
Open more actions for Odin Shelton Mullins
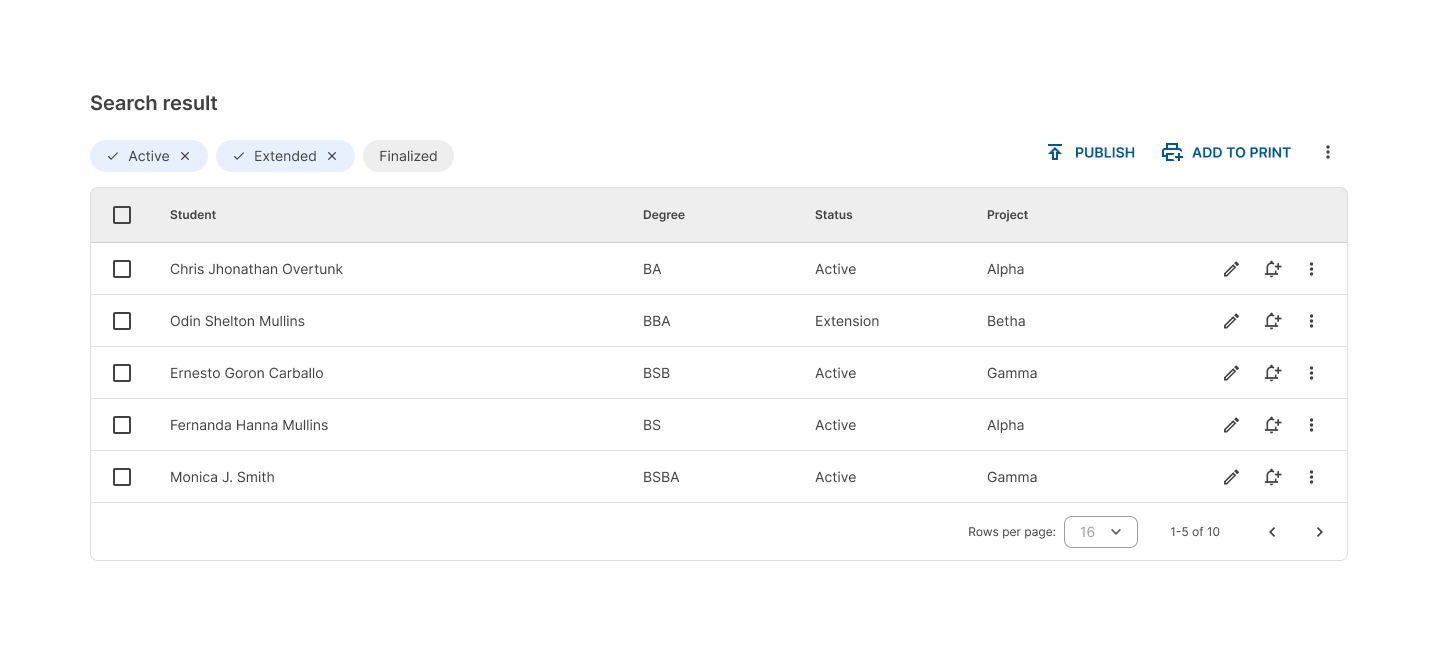[x=1311, y=321]
